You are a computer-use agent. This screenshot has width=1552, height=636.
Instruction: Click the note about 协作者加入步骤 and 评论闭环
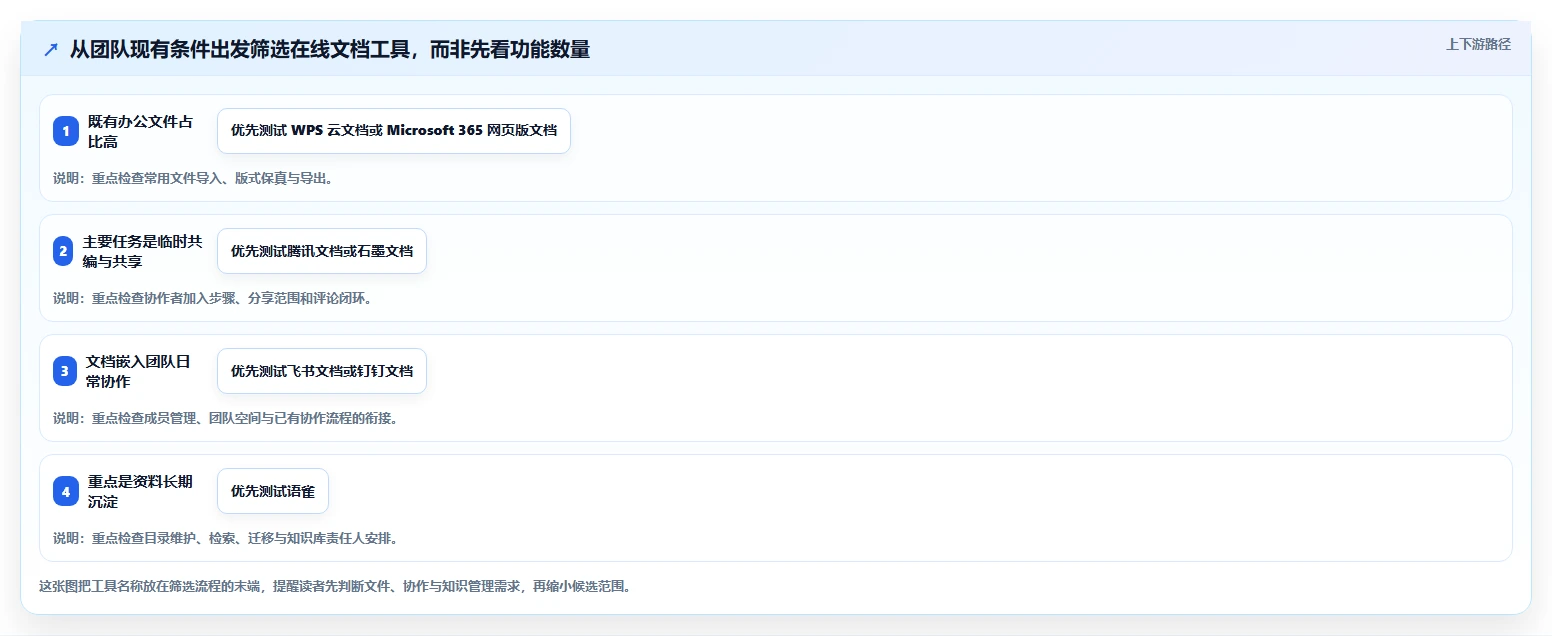(213, 298)
